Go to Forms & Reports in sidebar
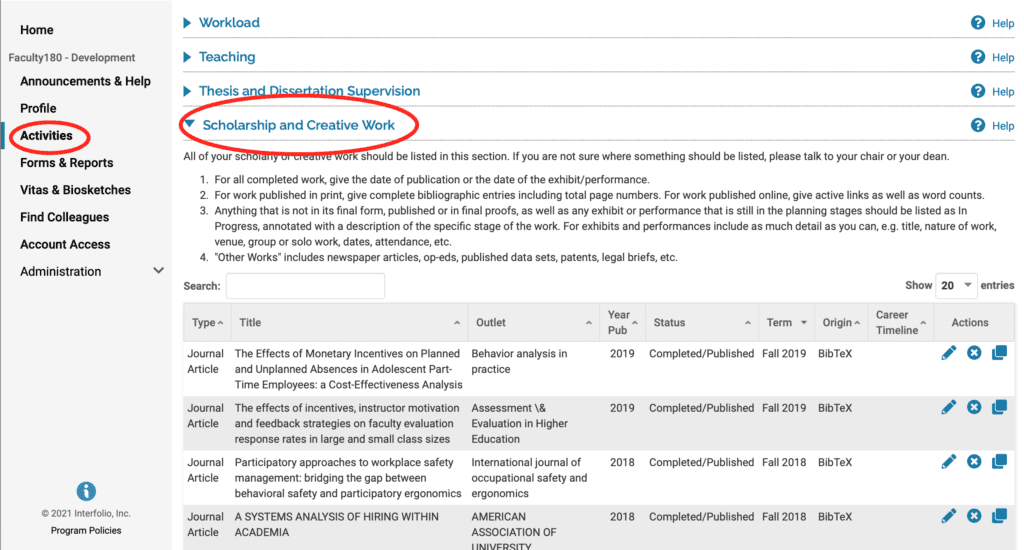The width and height of the screenshot is (1024, 550). coord(67,163)
